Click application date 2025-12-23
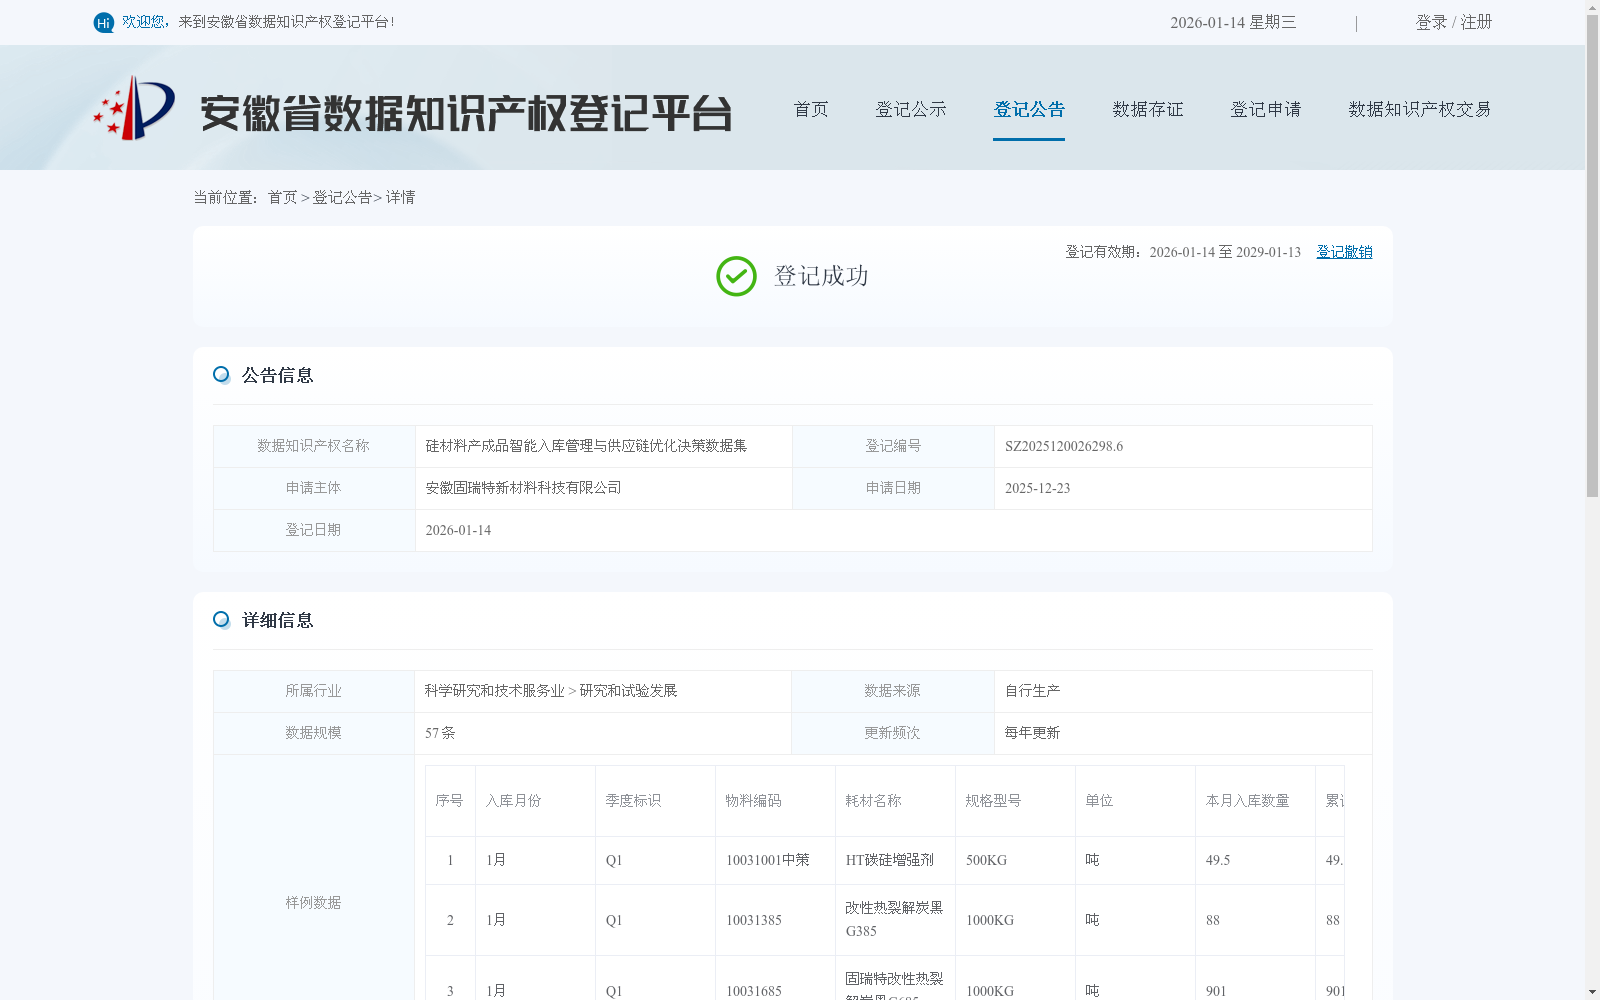The width and height of the screenshot is (1600, 1000). coord(1037,488)
